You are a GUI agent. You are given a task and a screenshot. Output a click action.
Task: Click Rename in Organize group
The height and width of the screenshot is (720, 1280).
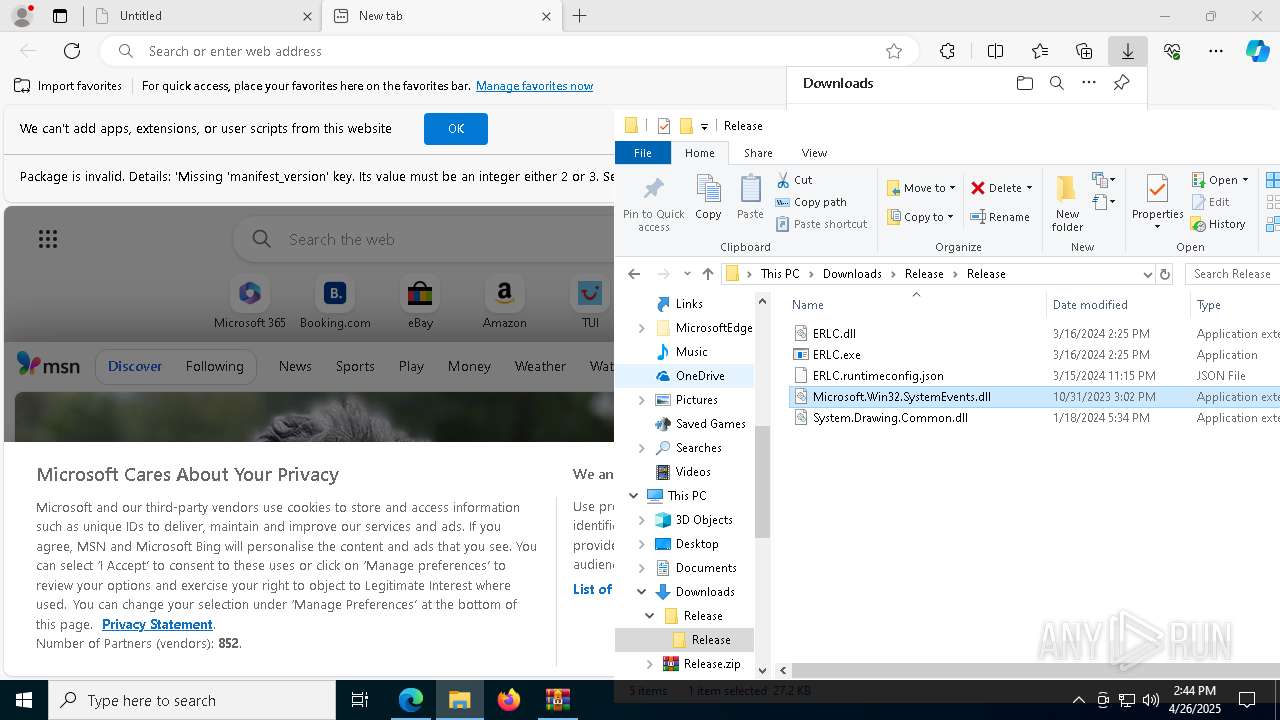pyautogui.click(x=1000, y=217)
